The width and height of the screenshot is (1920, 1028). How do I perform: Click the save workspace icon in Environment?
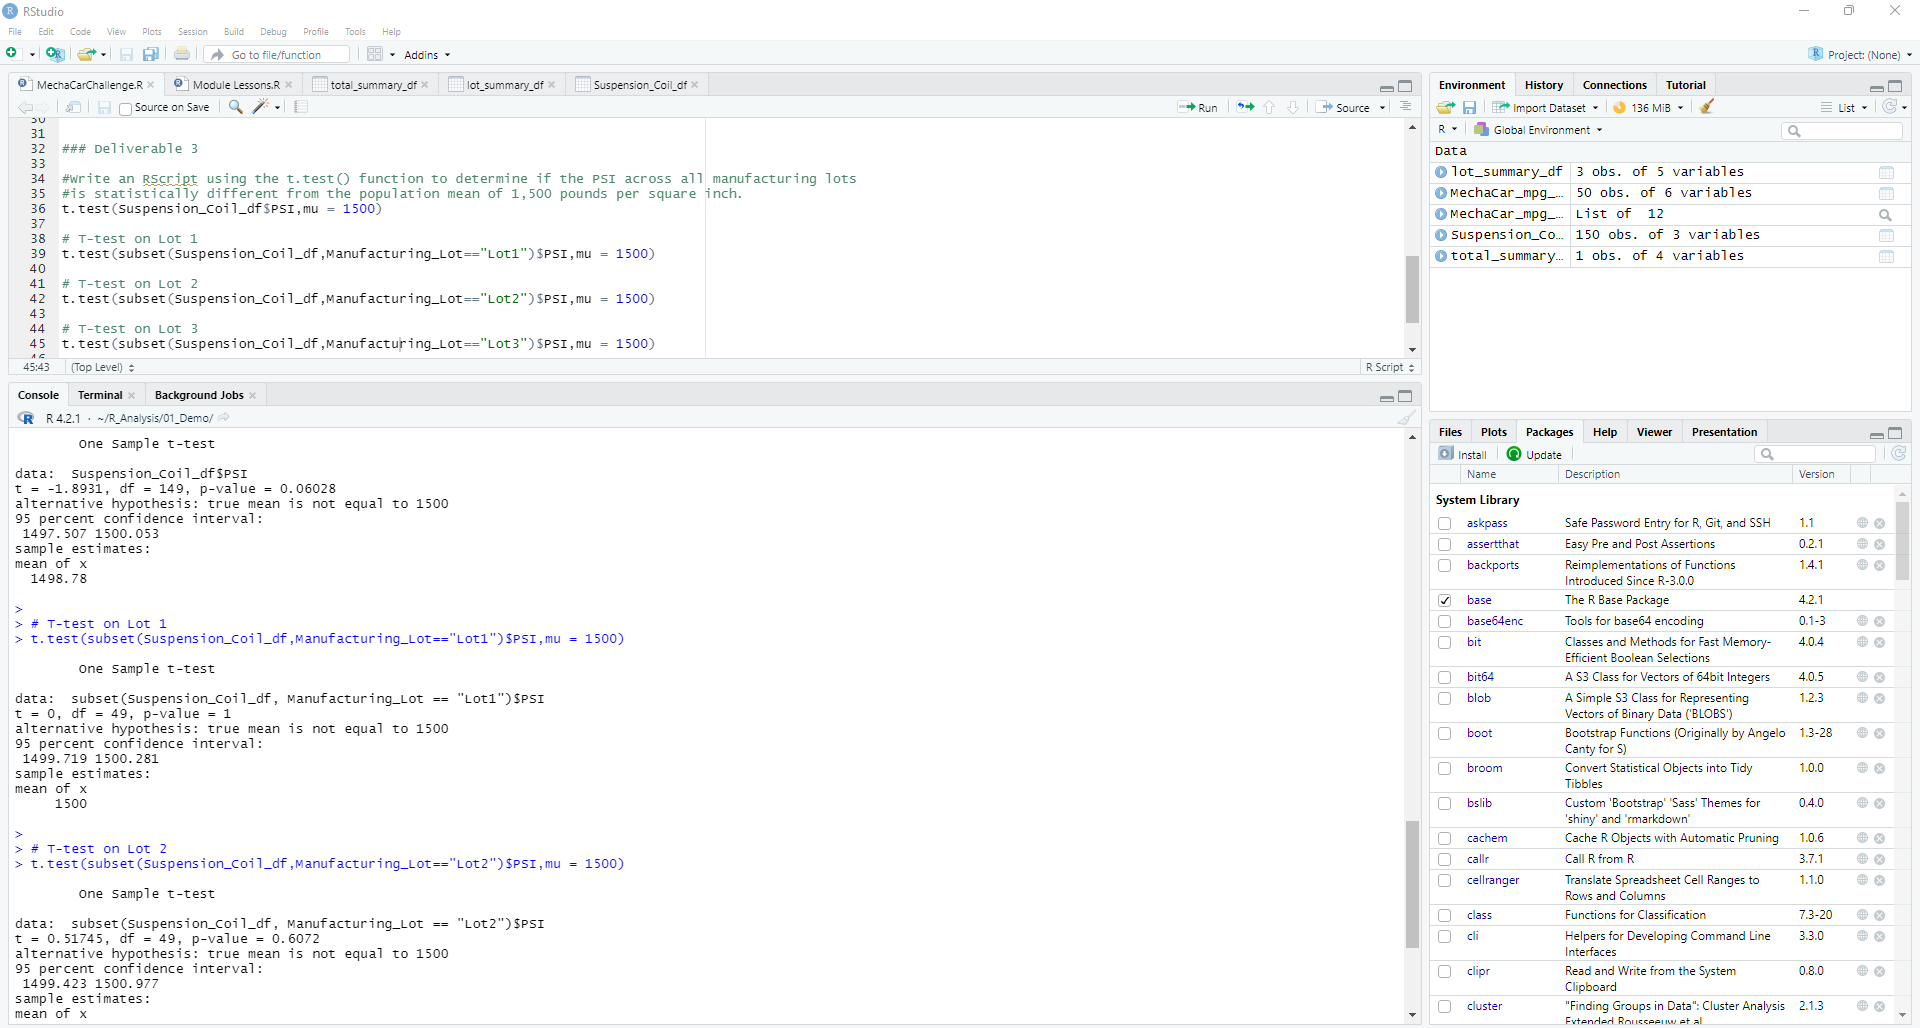(x=1469, y=107)
